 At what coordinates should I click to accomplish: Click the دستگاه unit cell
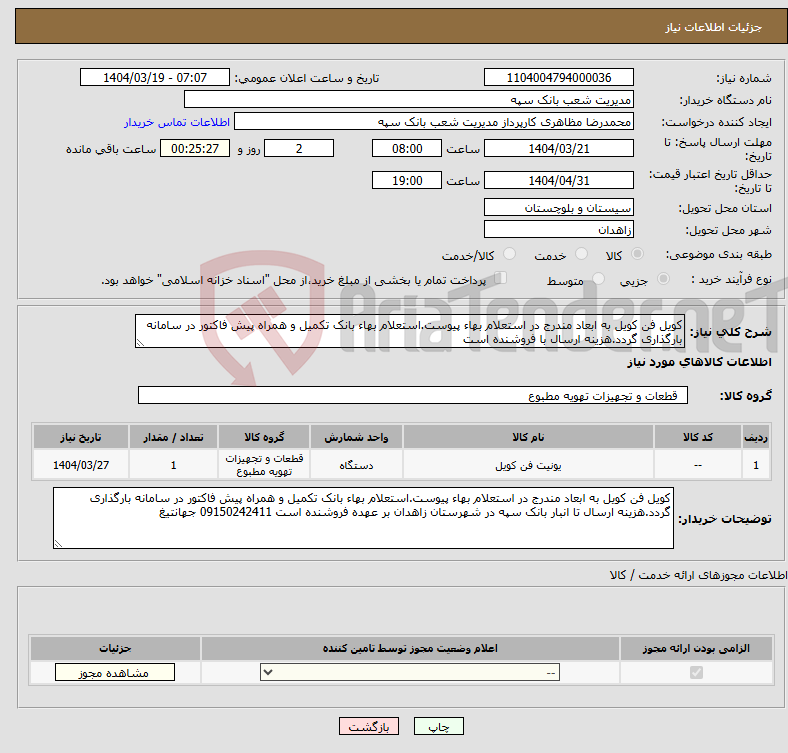point(356,465)
